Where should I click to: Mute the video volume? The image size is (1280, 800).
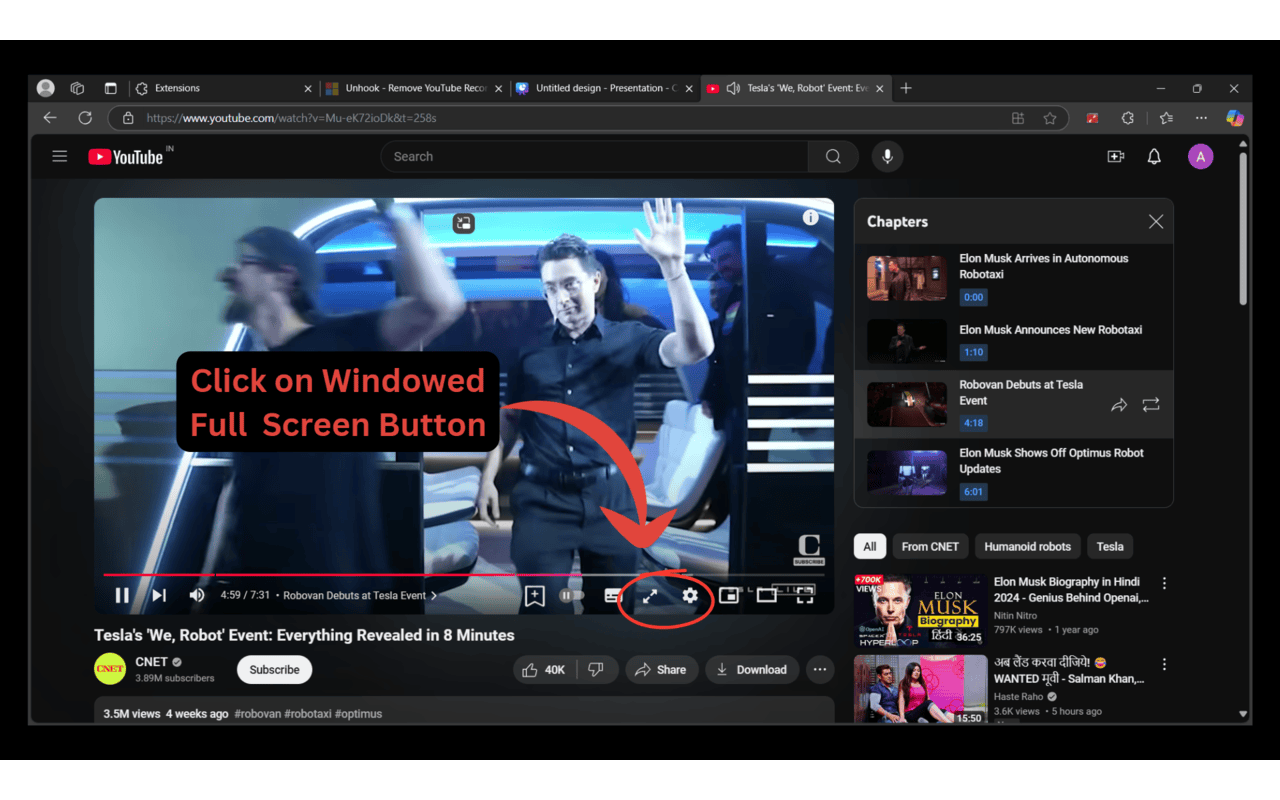197,595
